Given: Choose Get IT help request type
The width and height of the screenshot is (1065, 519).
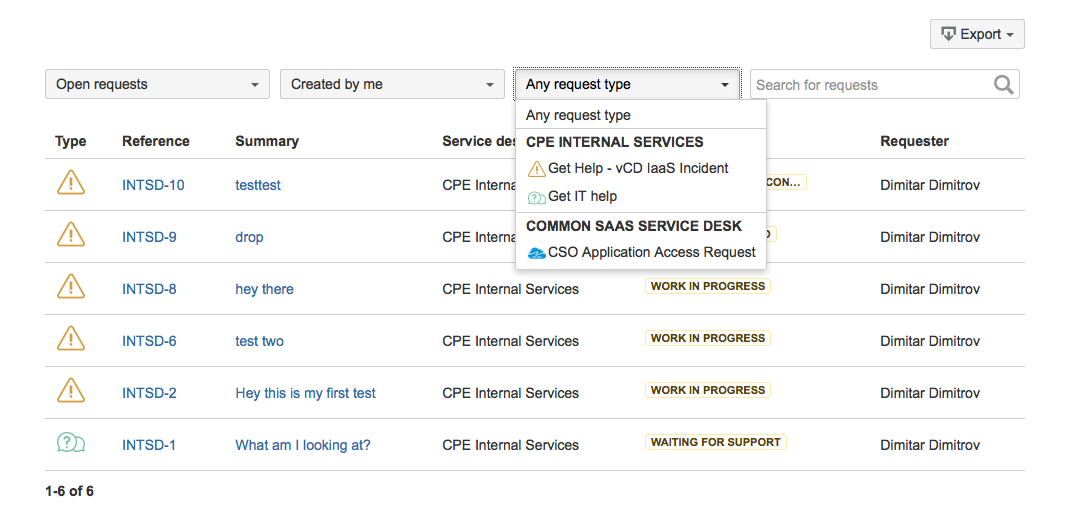Looking at the screenshot, I should tap(641, 196).
